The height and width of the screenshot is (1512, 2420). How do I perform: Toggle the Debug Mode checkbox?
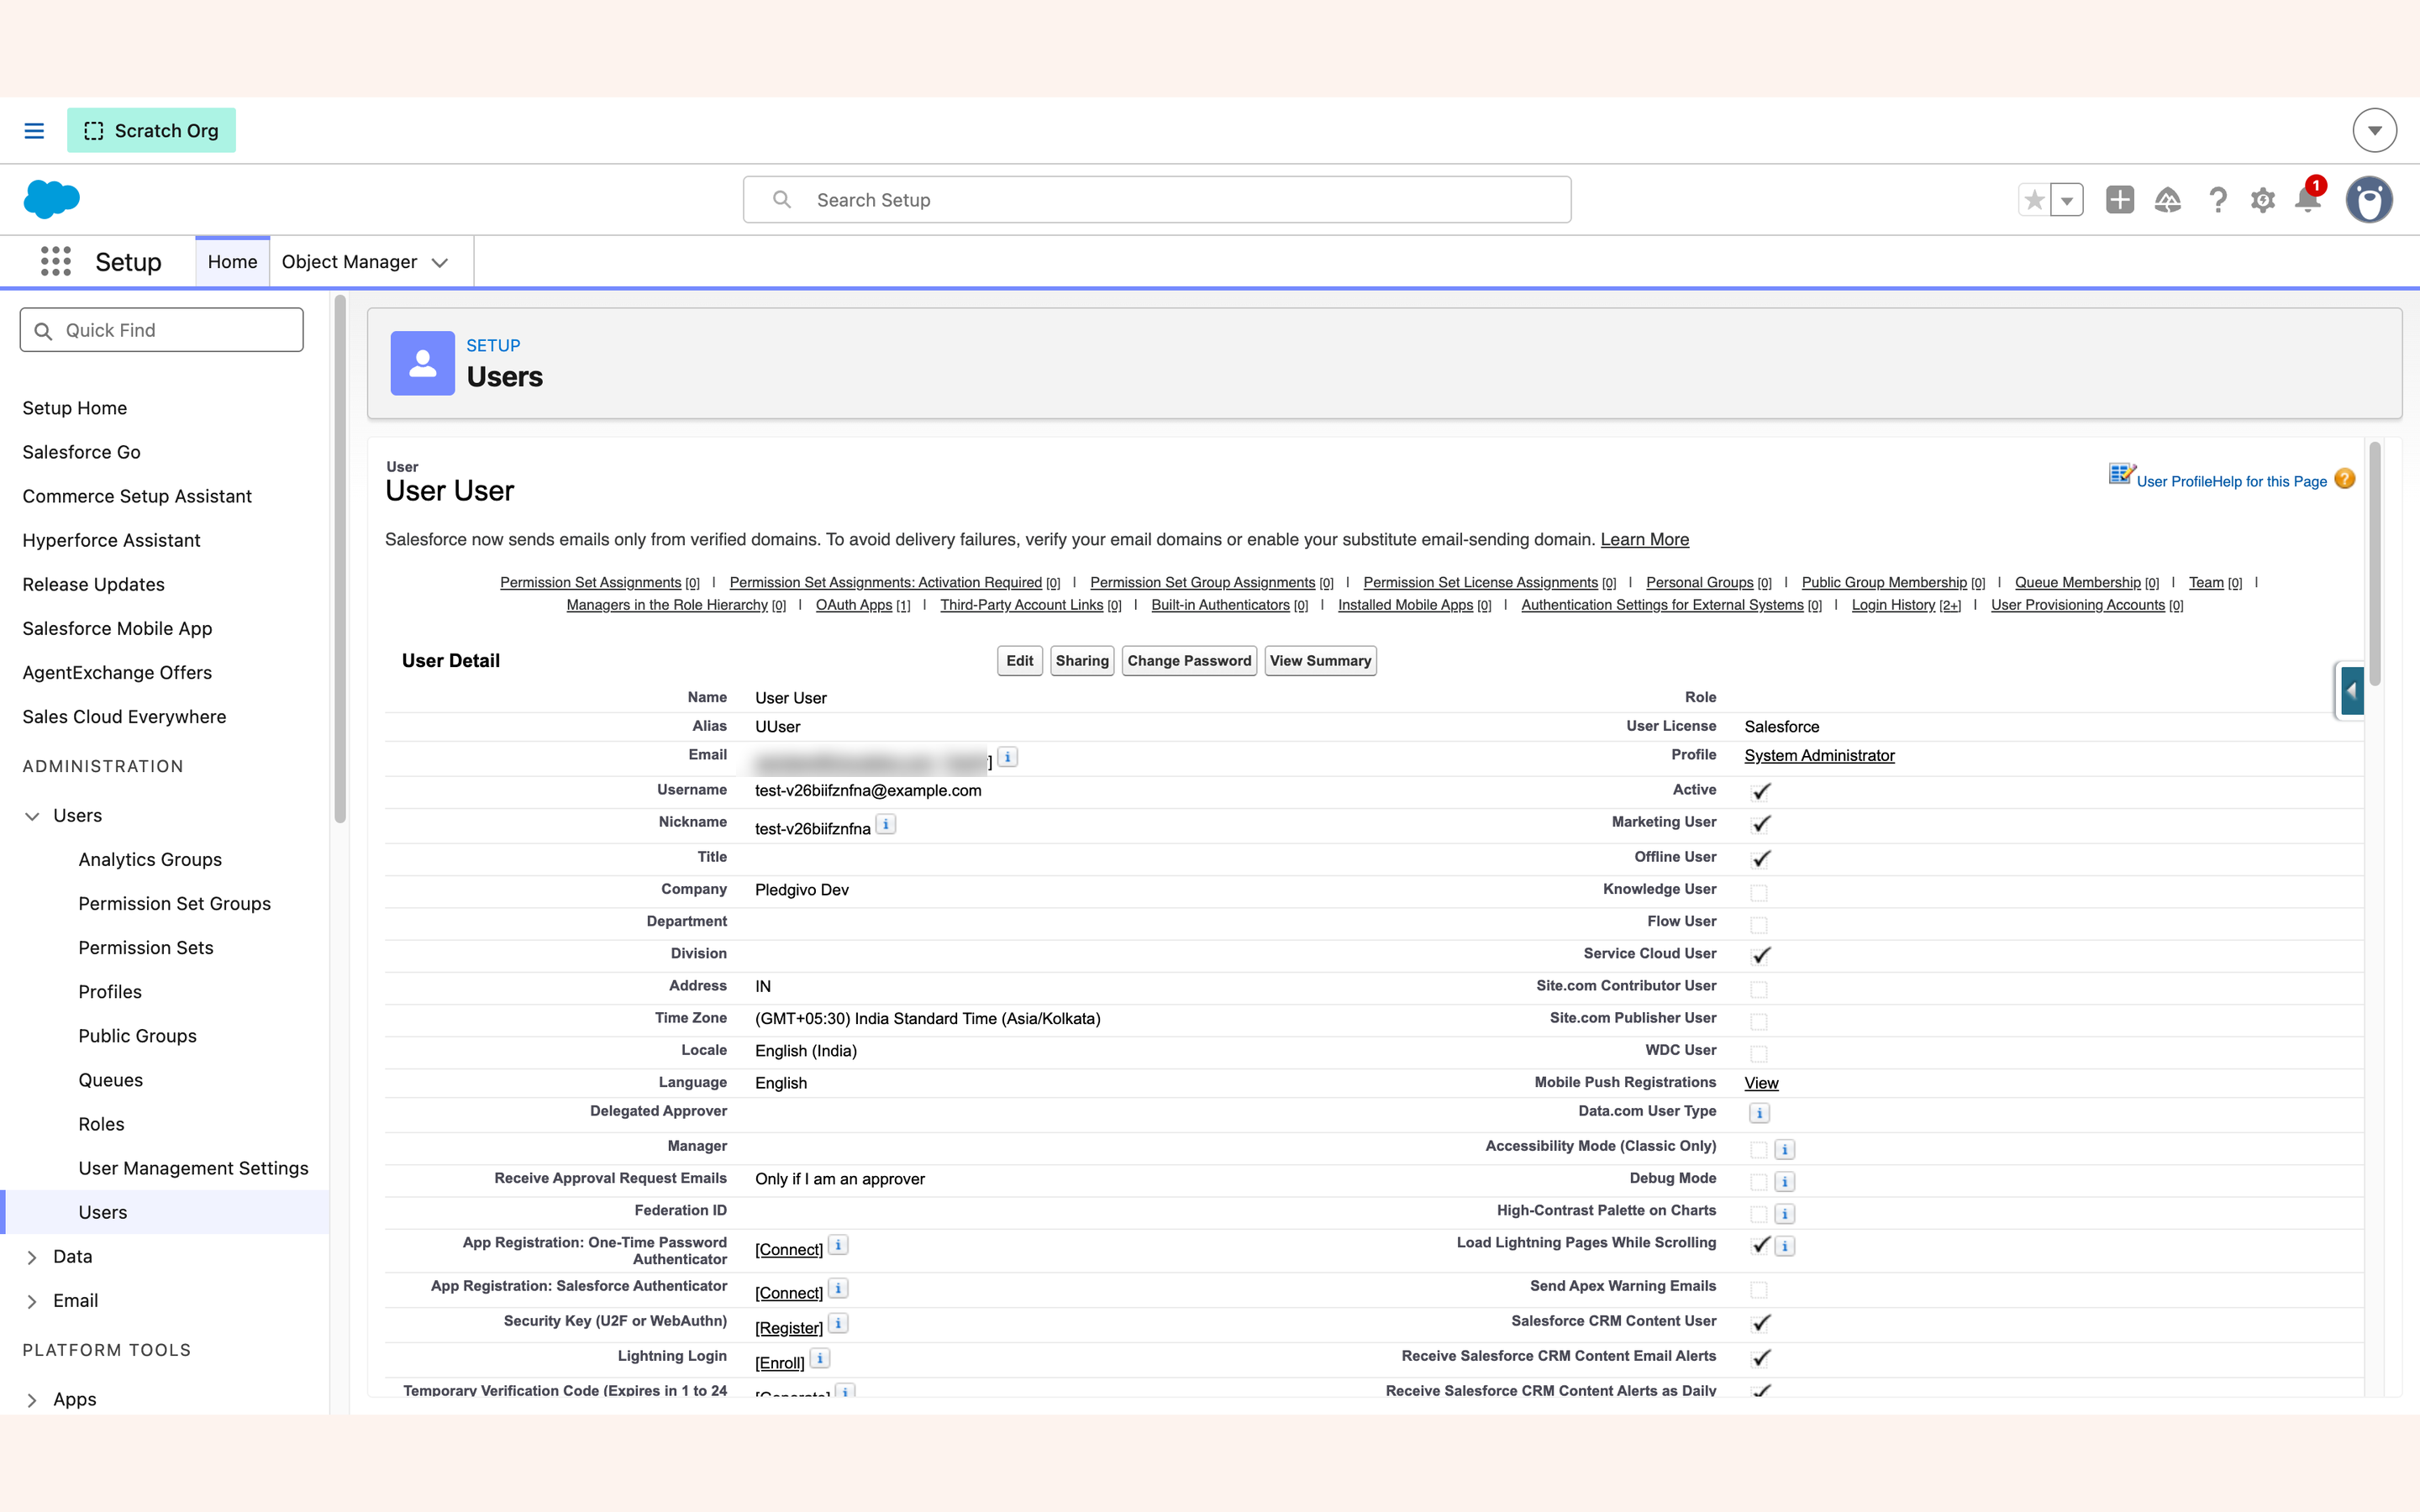point(1759,1182)
